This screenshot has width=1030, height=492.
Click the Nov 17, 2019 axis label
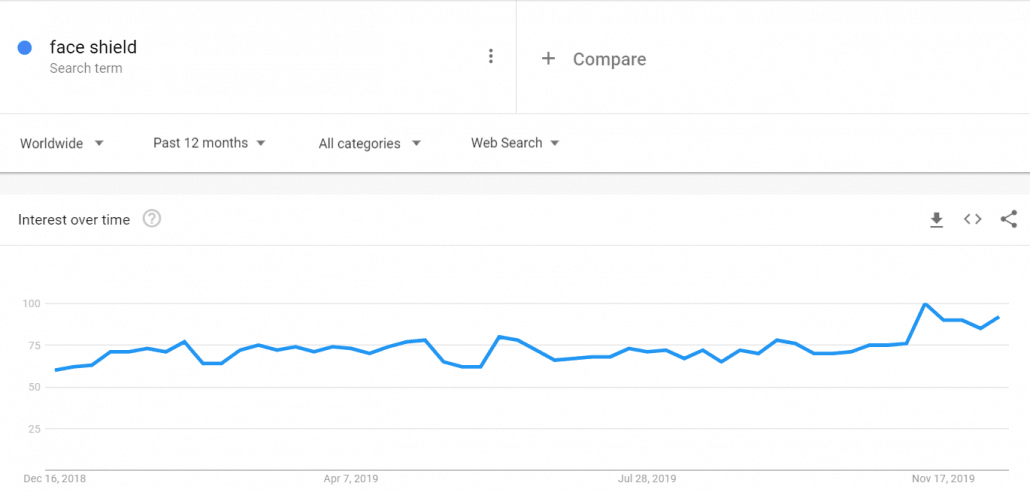coord(943,478)
